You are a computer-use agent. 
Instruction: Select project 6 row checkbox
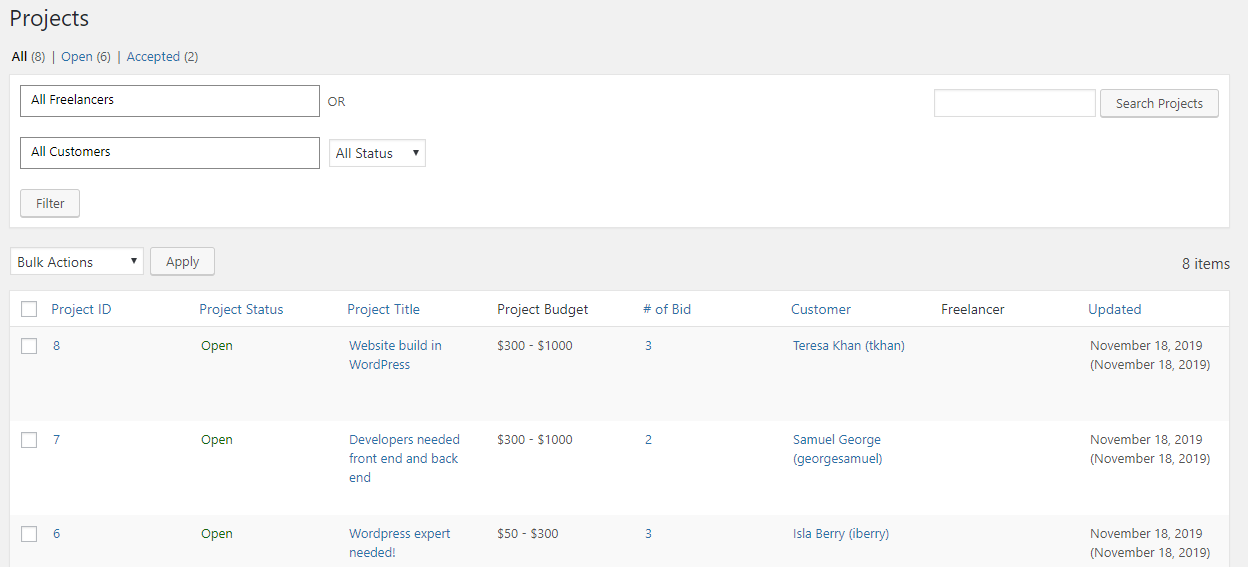pos(29,534)
